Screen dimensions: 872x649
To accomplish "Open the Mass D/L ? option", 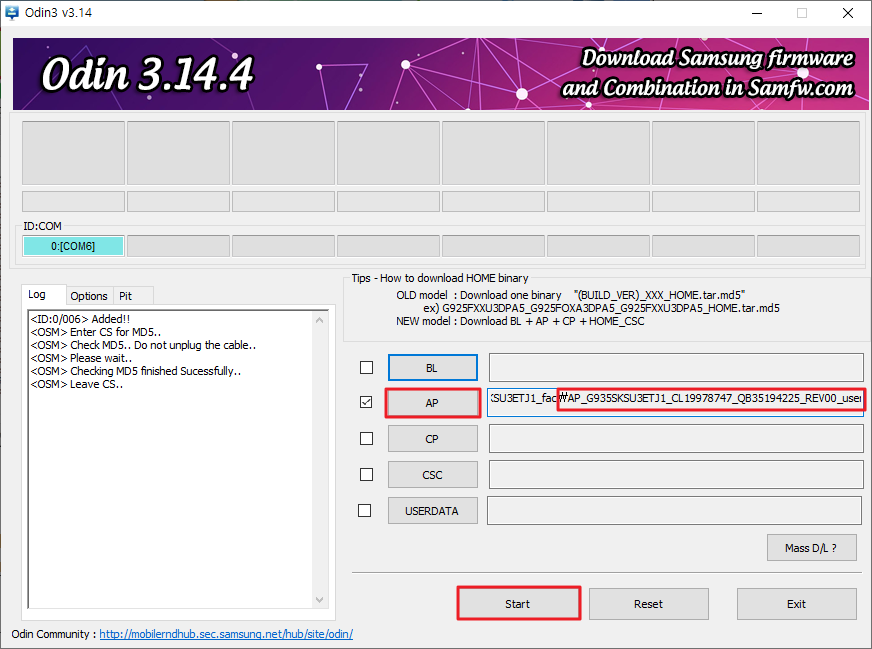I will [x=811, y=548].
